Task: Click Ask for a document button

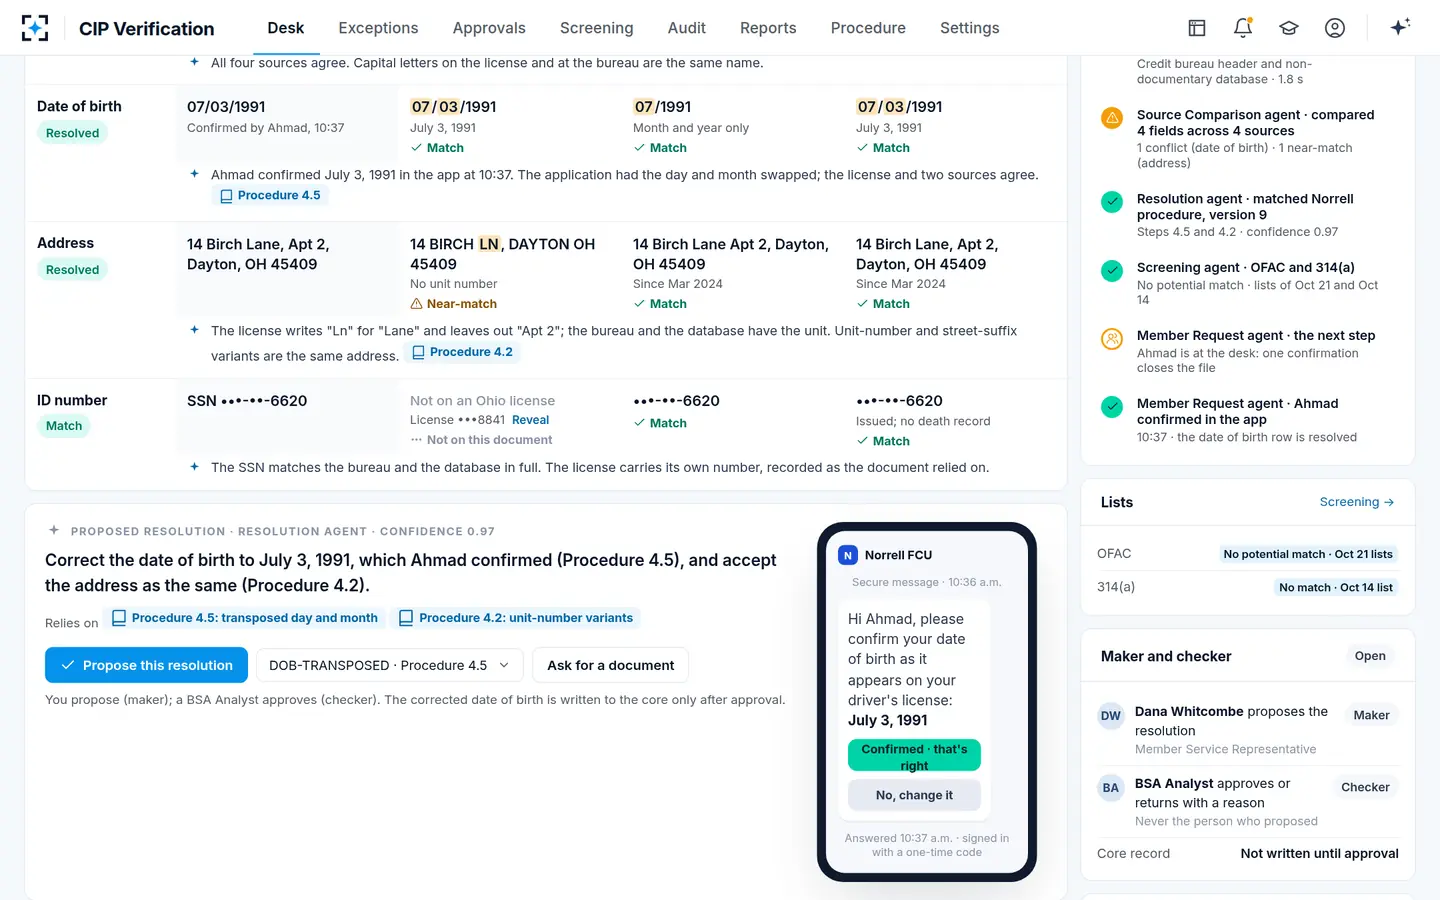Action: [x=611, y=665]
